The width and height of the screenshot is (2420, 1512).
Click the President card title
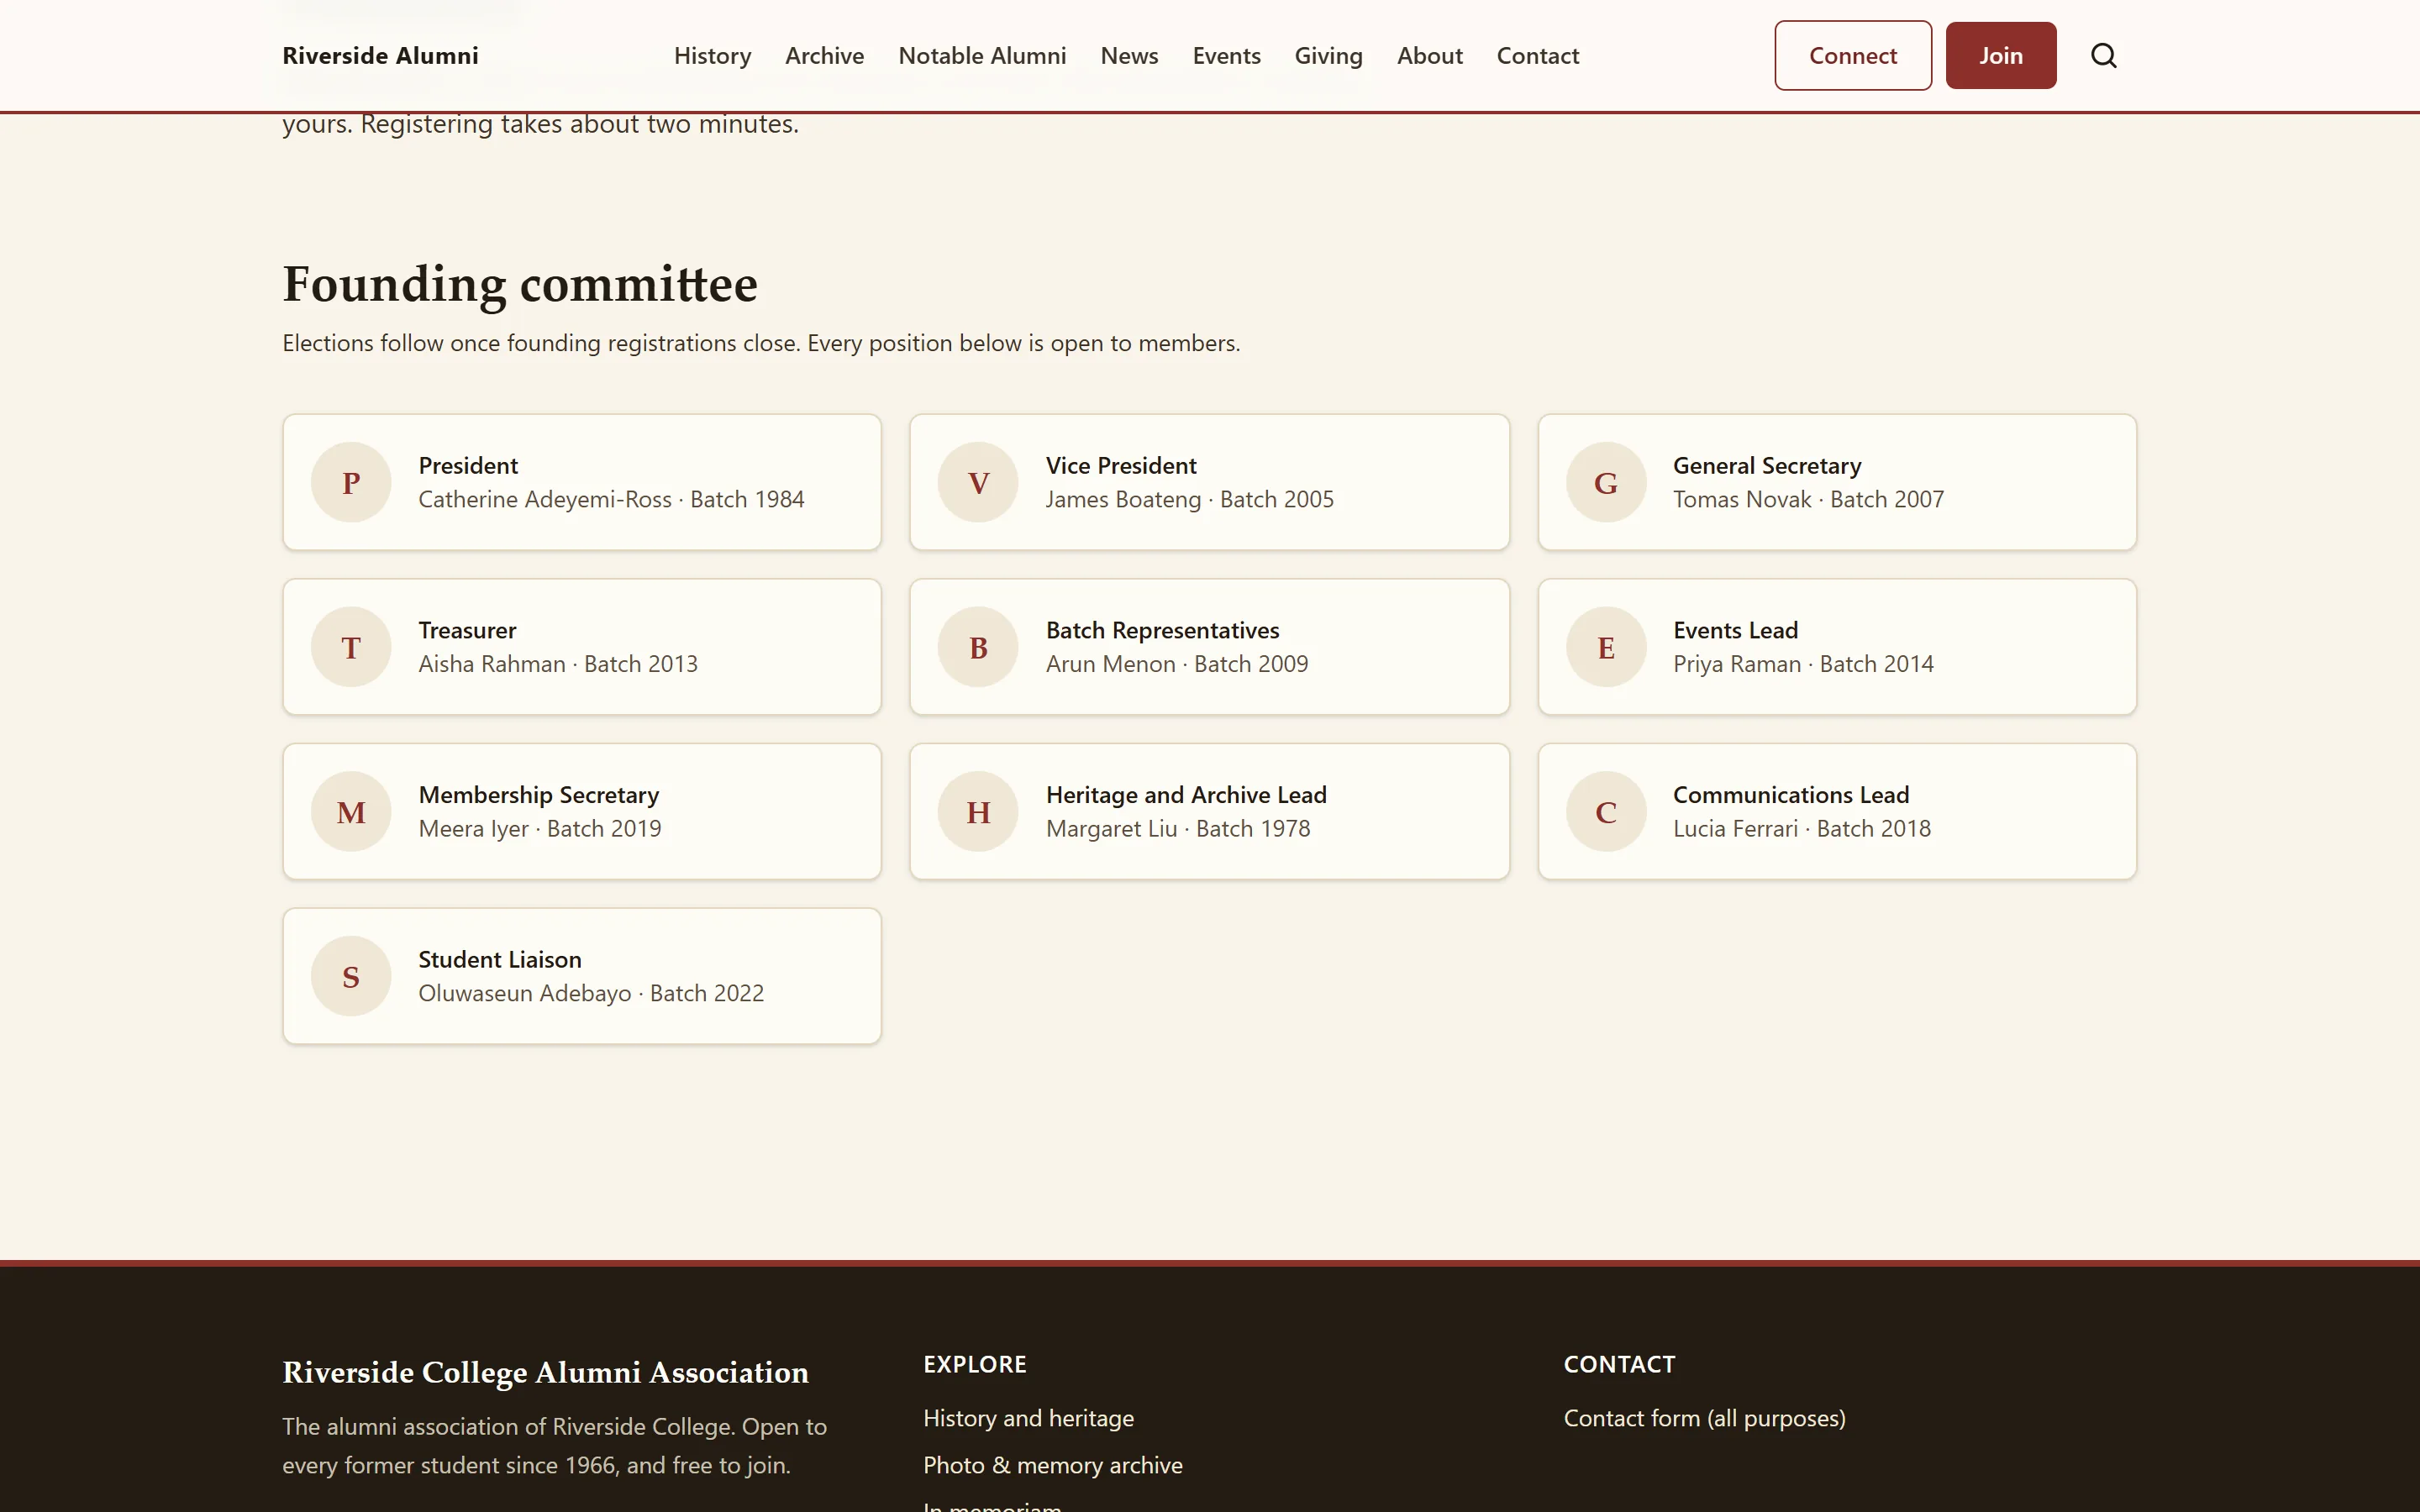coord(468,466)
